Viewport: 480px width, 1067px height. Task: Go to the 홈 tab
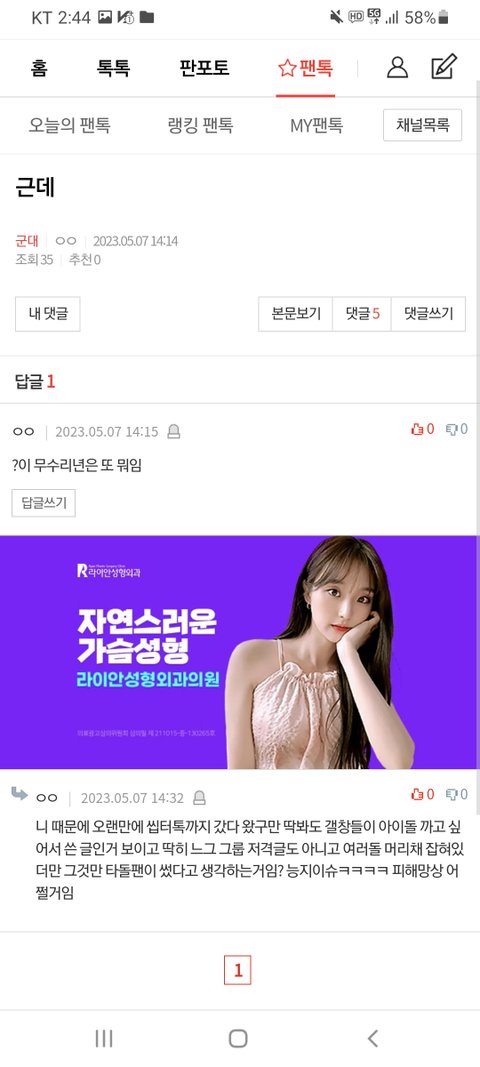point(39,68)
